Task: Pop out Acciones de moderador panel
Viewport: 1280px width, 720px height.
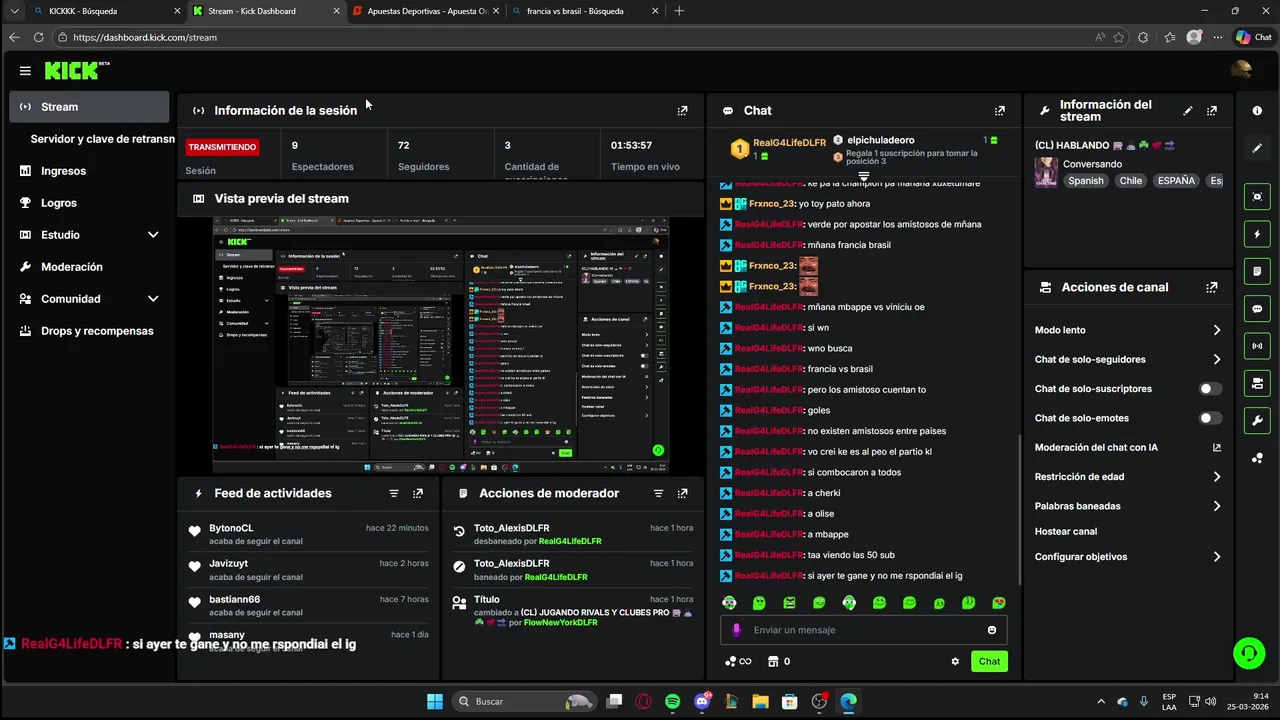Action: click(x=682, y=494)
